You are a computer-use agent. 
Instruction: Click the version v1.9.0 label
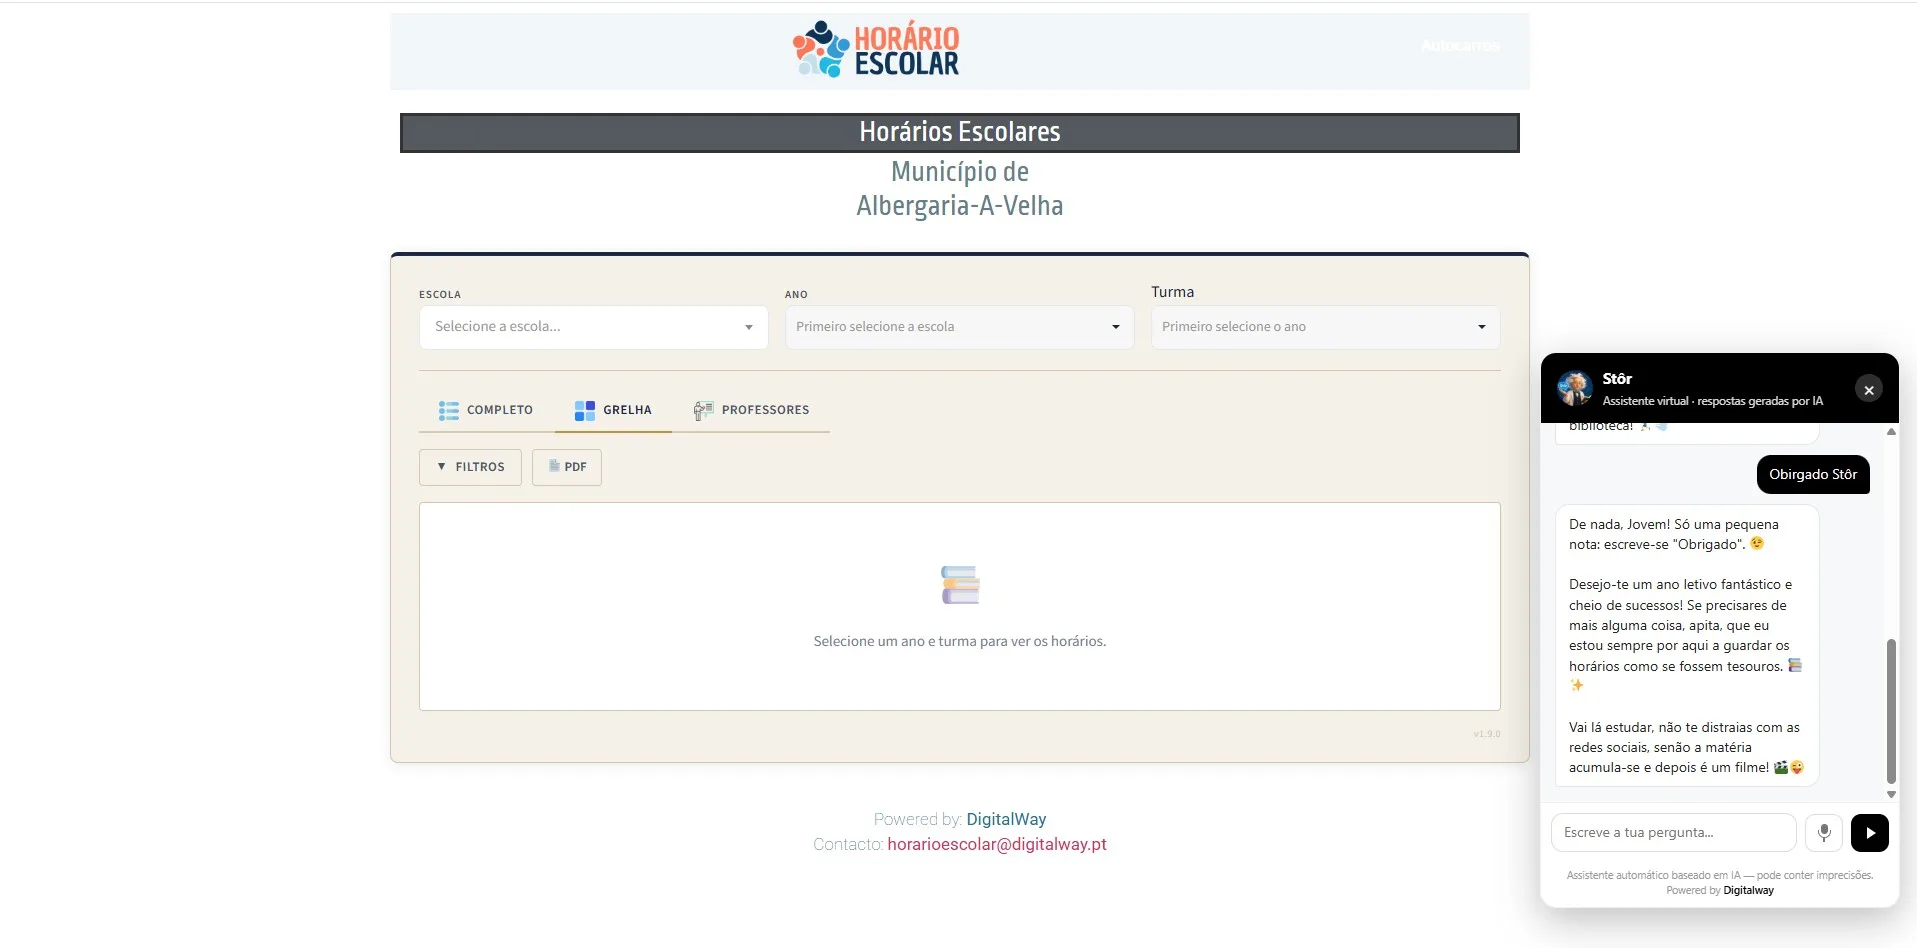pos(1486,734)
